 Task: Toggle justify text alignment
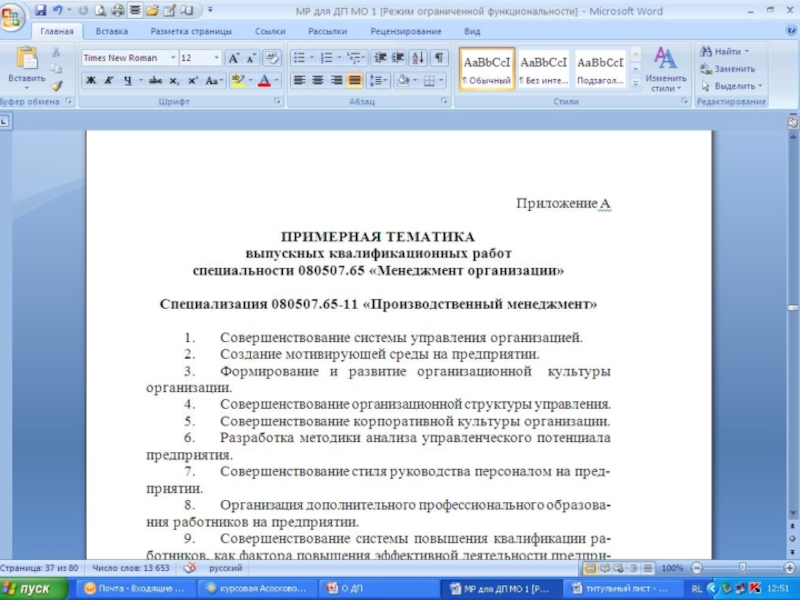pos(354,80)
